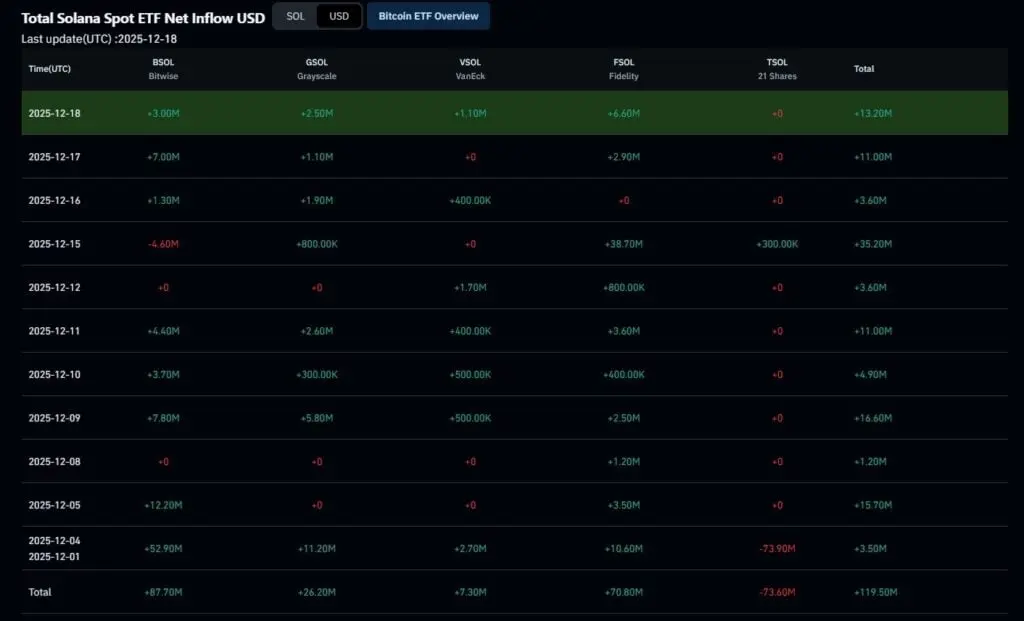Click the VSOL VanEck column header
The height and width of the screenshot is (621, 1024).
point(470,68)
